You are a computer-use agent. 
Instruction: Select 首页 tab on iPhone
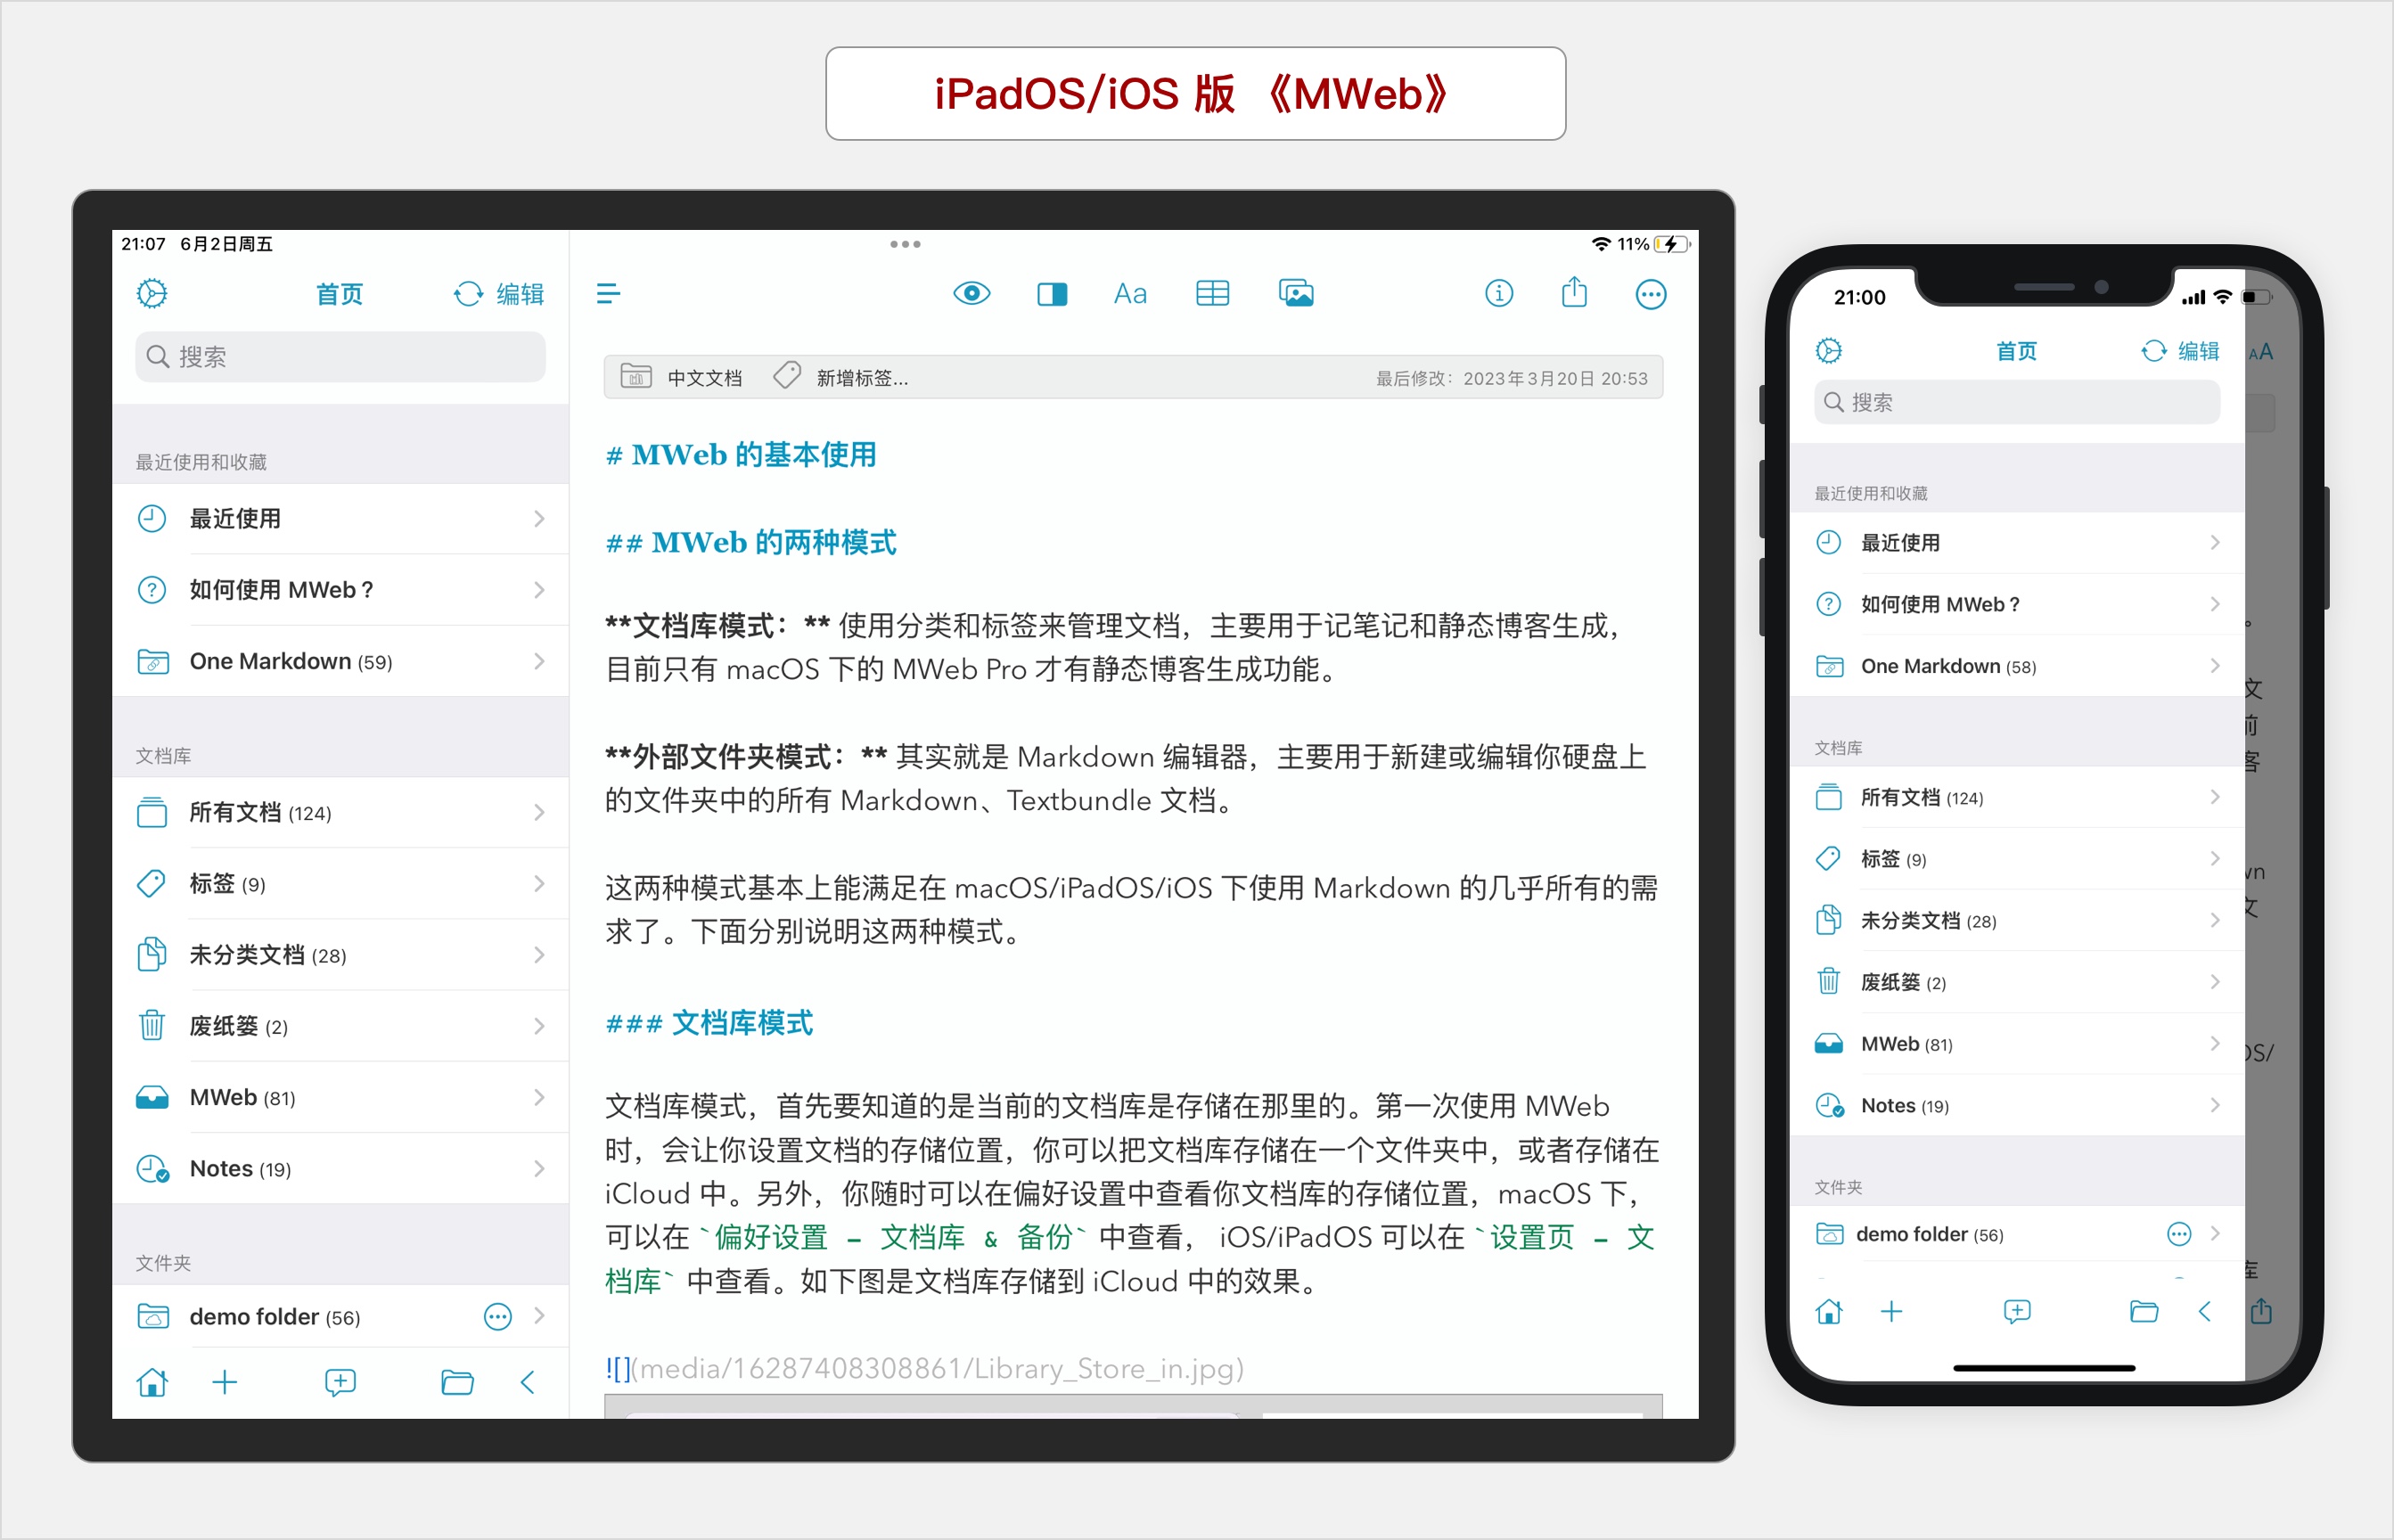pyautogui.click(x=2016, y=350)
